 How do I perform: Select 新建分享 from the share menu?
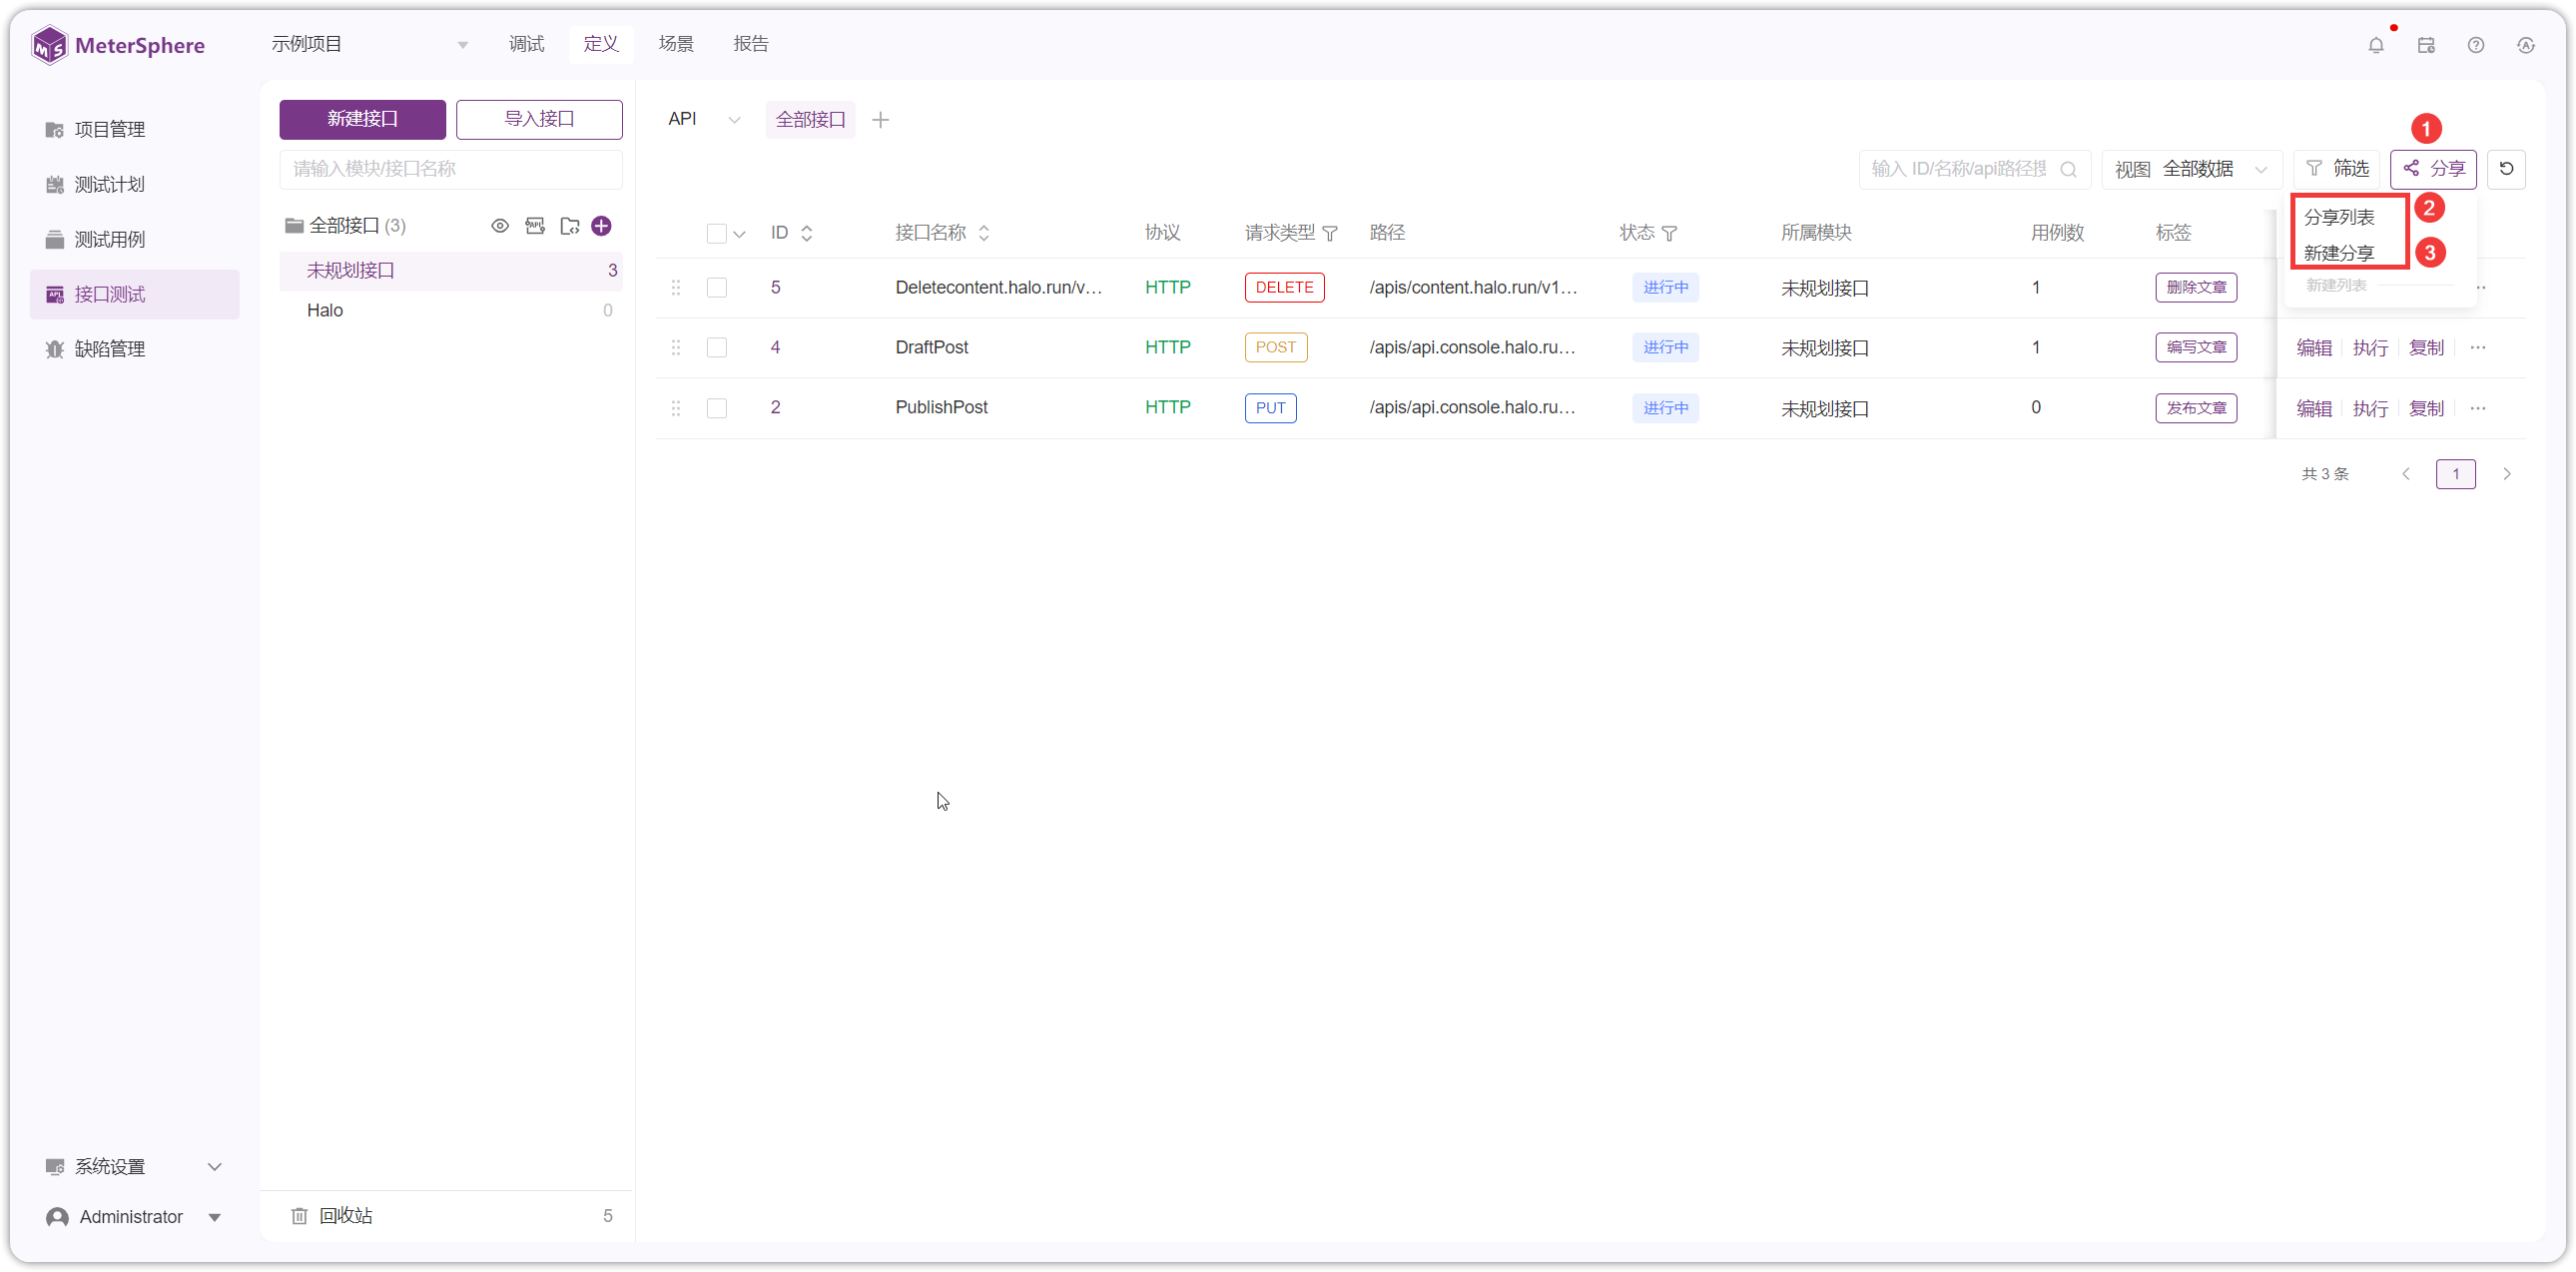(2338, 253)
